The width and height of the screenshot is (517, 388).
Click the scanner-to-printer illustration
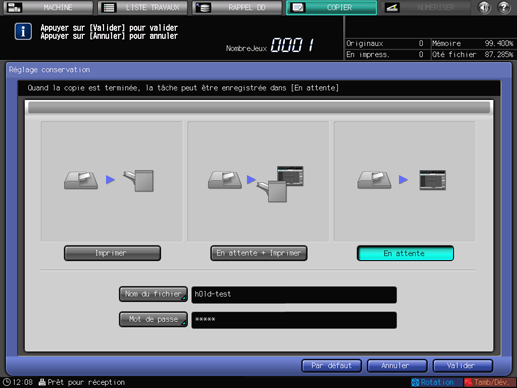(112, 181)
